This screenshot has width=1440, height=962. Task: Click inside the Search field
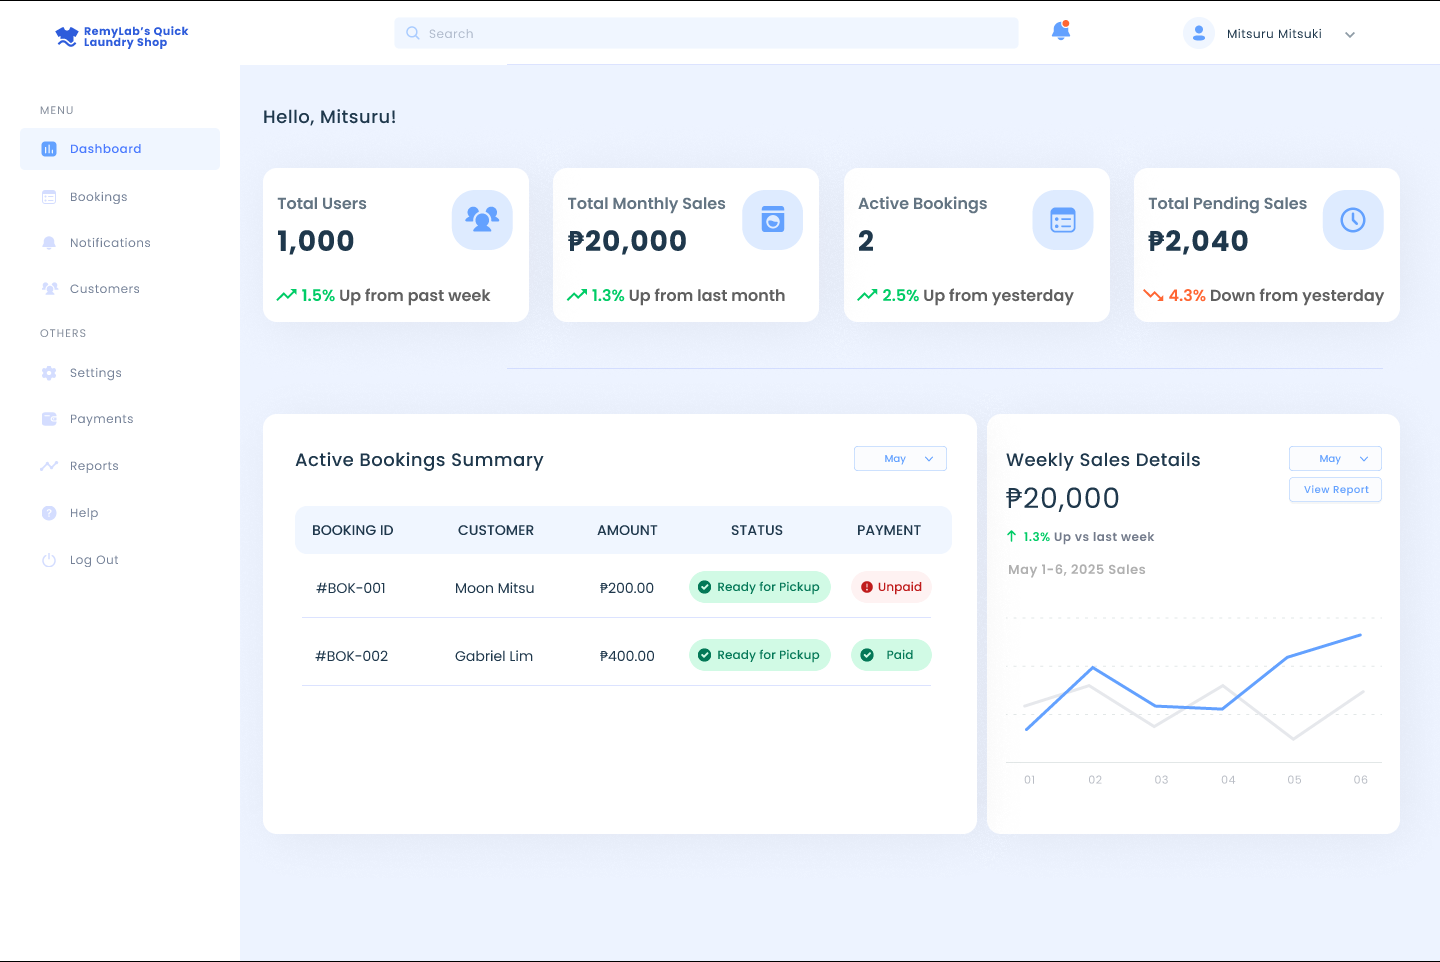[705, 33]
